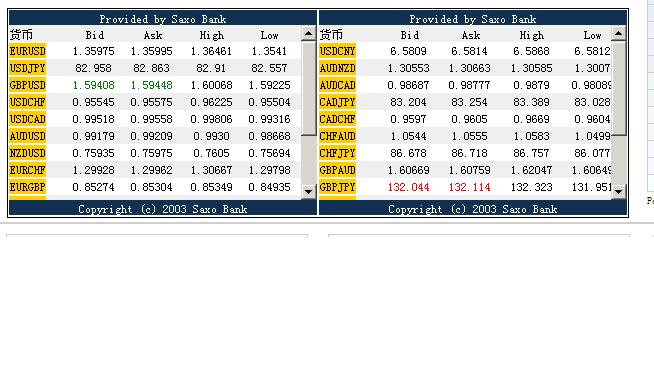
Task: Click the EURCHF ask value 1.29962
Action: (151, 171)
